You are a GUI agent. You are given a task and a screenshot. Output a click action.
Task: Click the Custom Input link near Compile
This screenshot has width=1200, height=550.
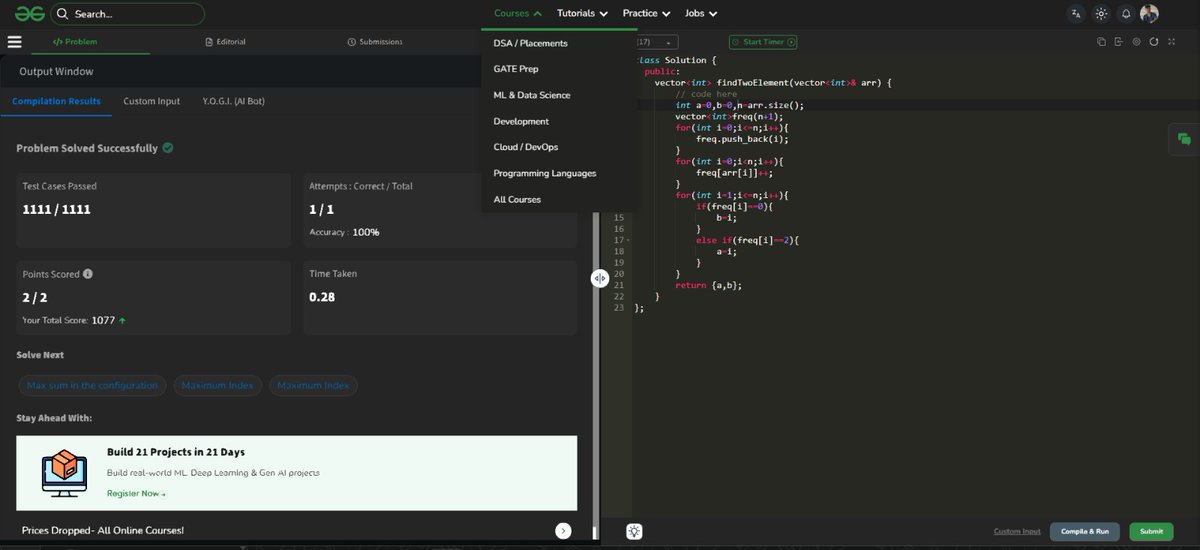coord(1017,531)
